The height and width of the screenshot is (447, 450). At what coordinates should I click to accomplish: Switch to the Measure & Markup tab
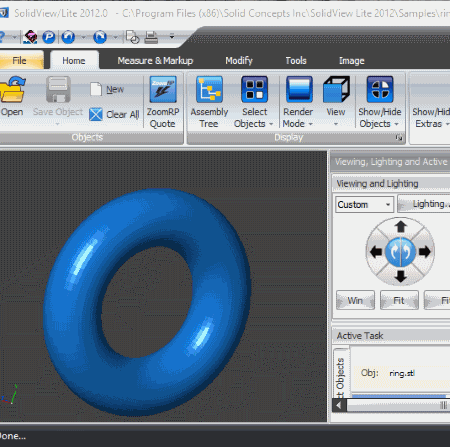tap(155, 61)
